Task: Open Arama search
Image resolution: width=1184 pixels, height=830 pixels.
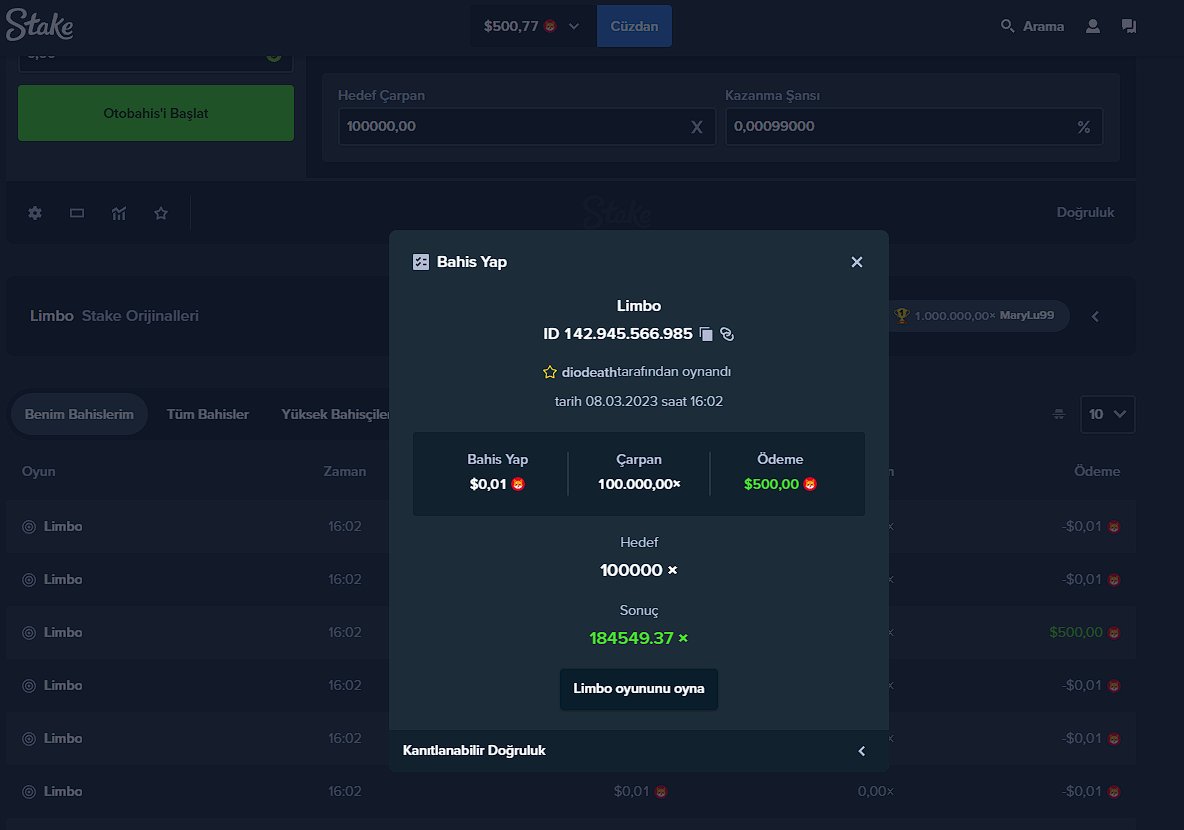Action: [x=1032, y=26]
